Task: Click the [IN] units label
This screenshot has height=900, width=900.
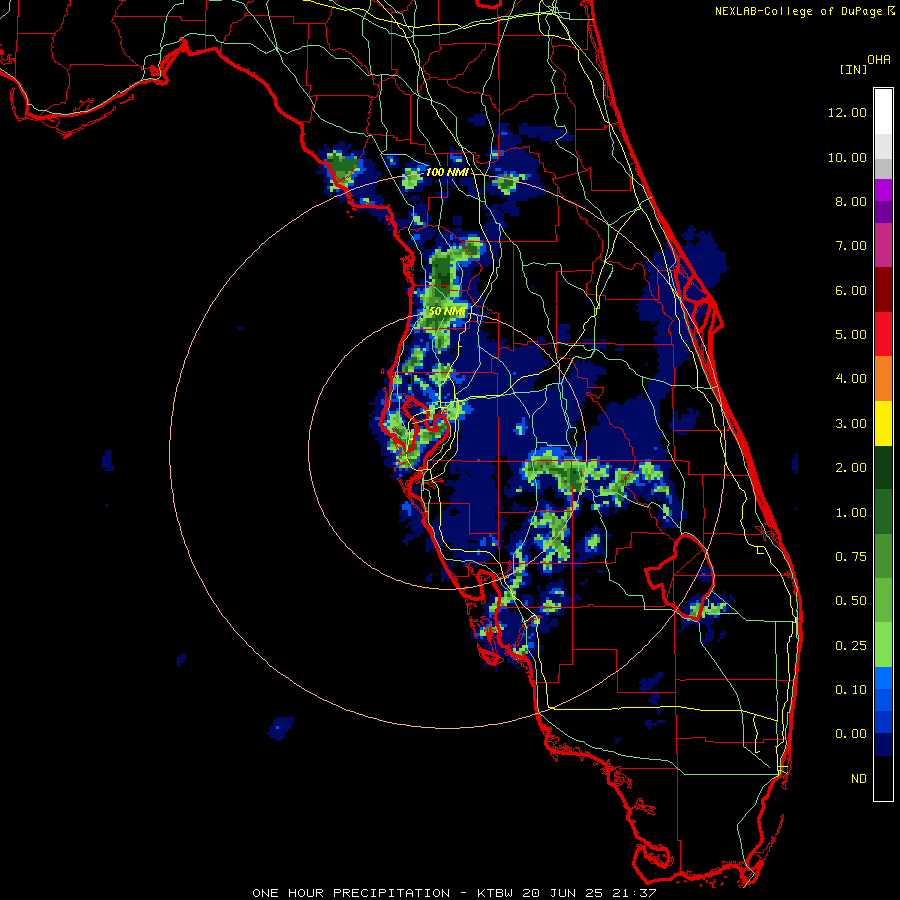Action: [x=854, y=69]
